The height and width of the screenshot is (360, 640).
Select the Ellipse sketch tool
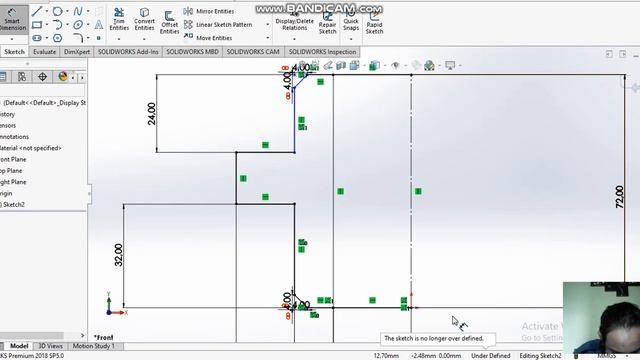tap(78, 25)
